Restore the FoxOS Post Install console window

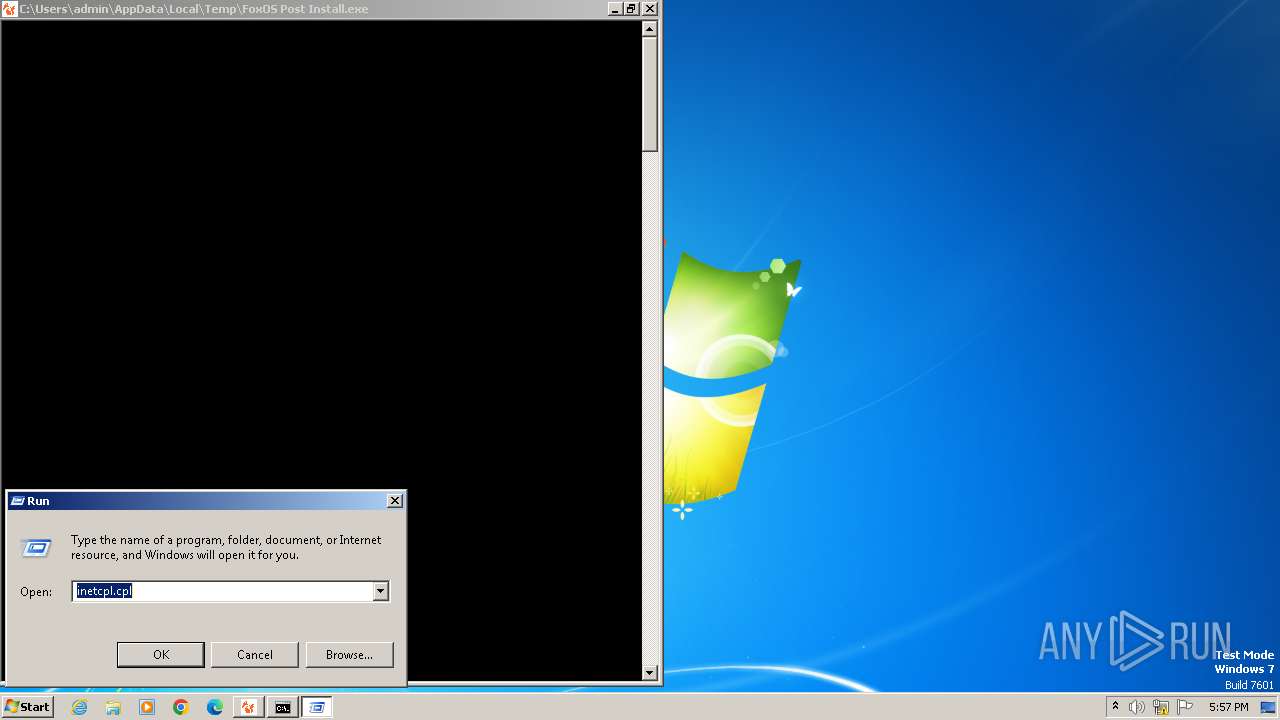(x=631, y=9)
